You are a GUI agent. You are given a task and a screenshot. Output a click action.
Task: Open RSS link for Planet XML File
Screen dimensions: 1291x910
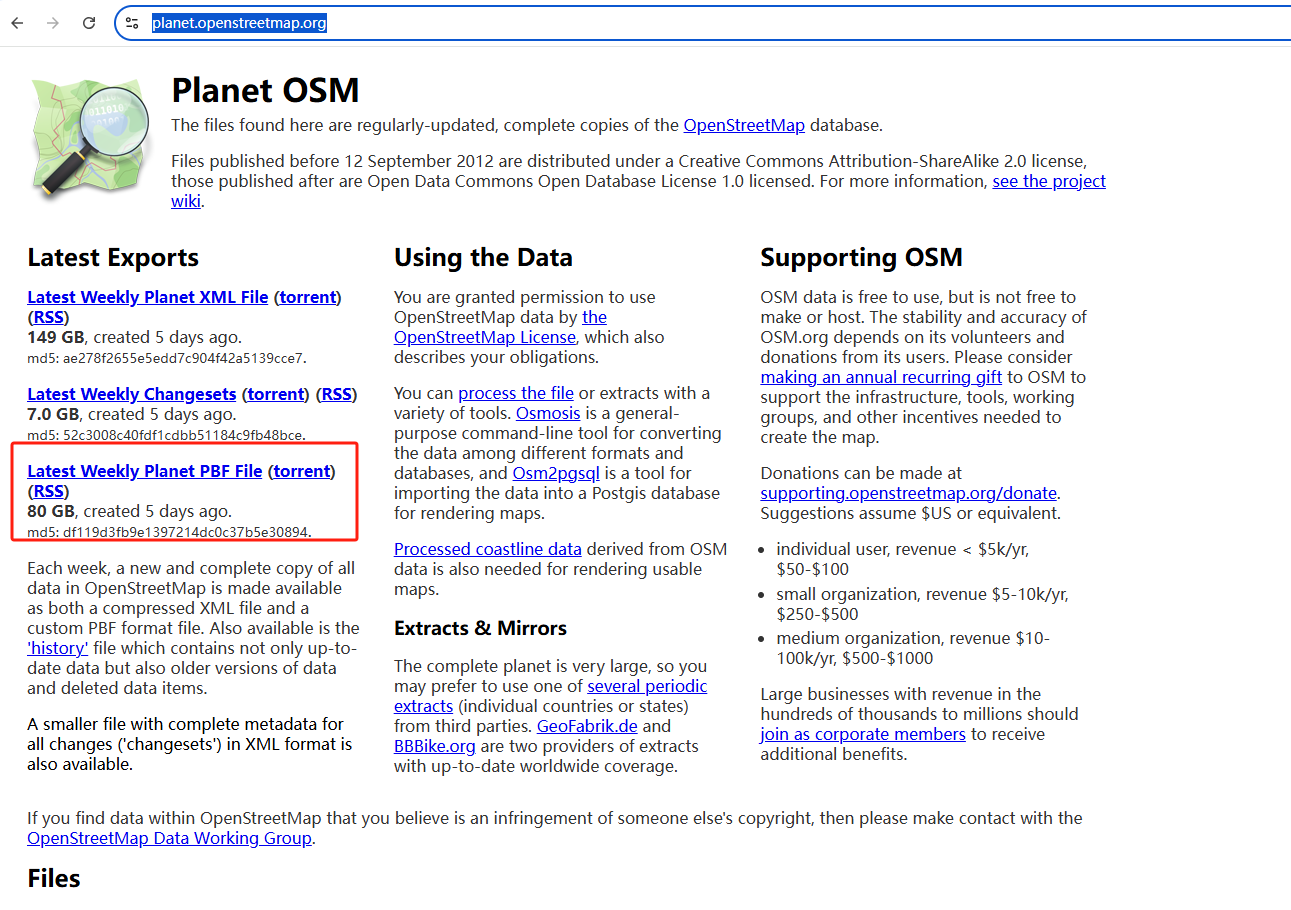48,317
